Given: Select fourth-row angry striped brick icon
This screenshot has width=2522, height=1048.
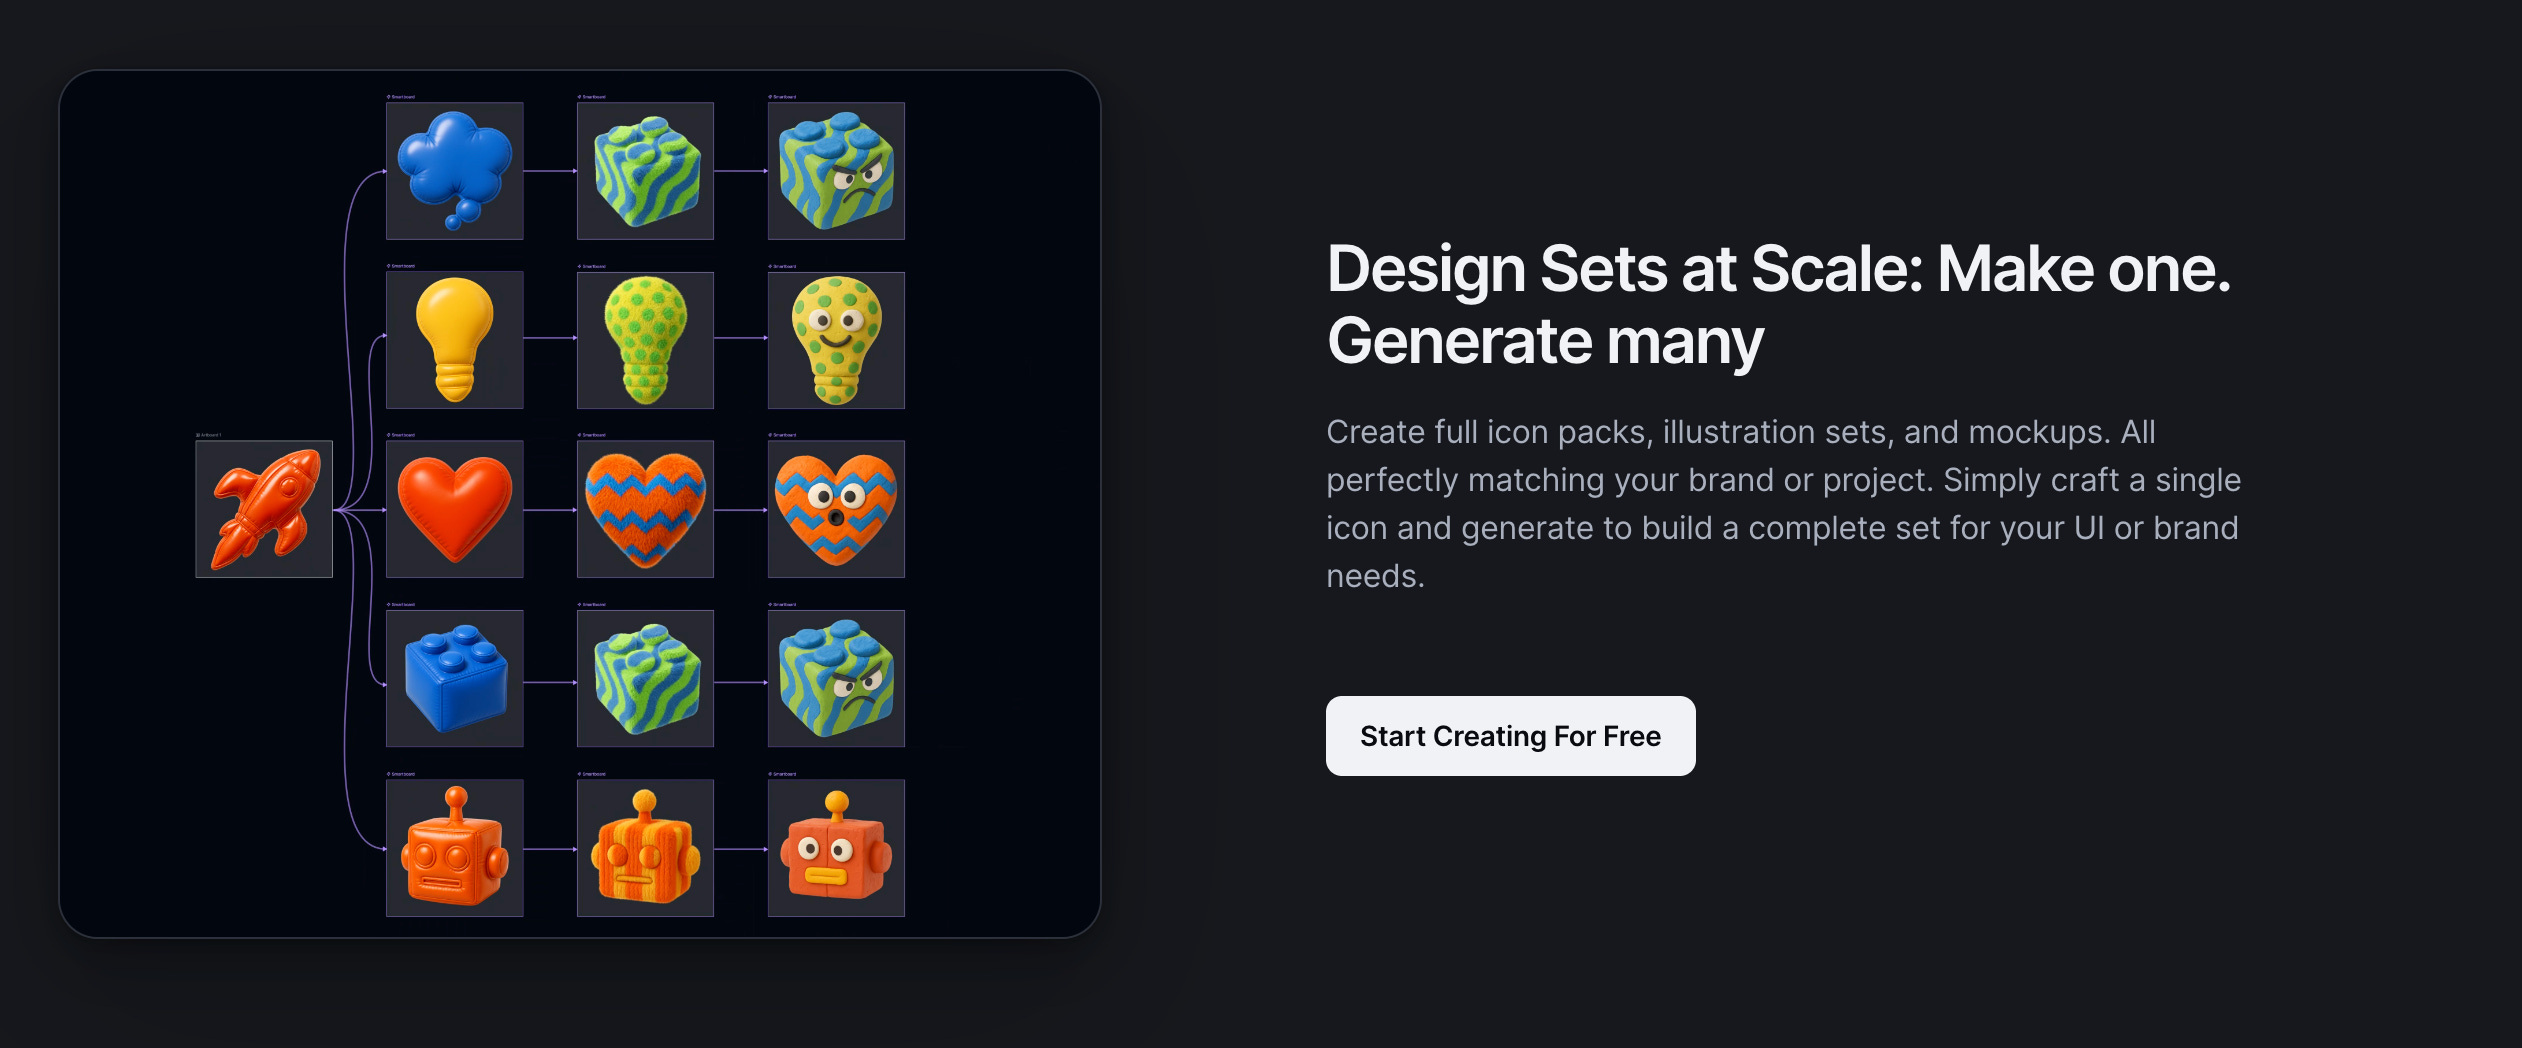Looking at the screenshot, I should tap(836, 679).
